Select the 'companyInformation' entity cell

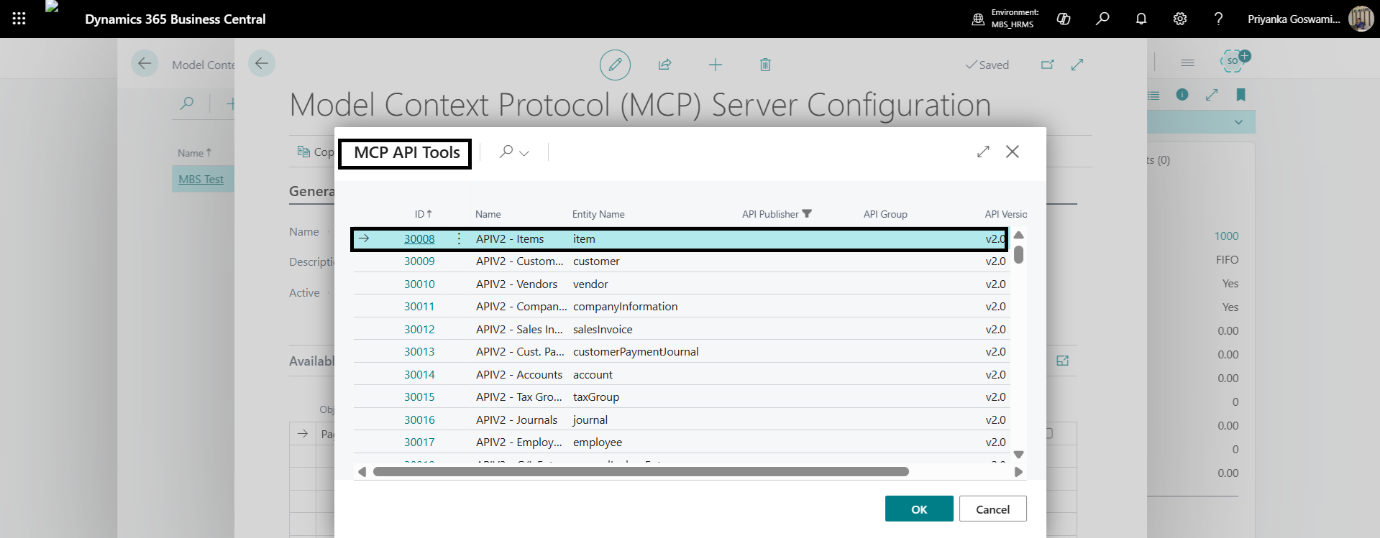625,306
